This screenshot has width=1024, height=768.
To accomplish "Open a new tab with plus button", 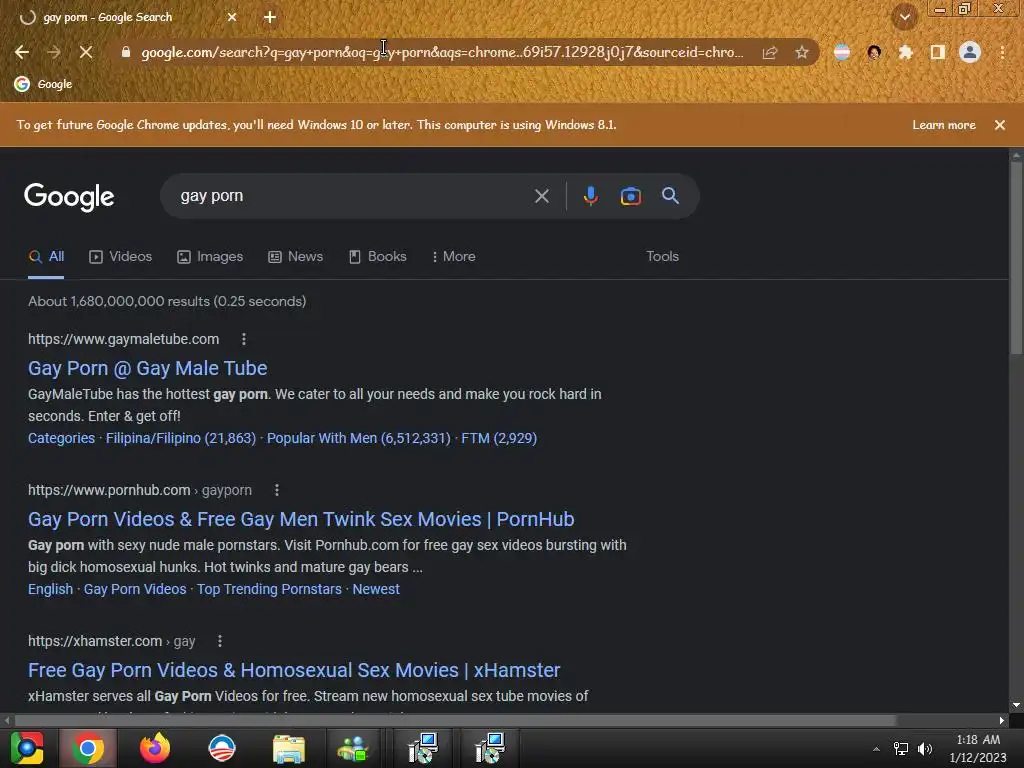I will click(270, 17).
